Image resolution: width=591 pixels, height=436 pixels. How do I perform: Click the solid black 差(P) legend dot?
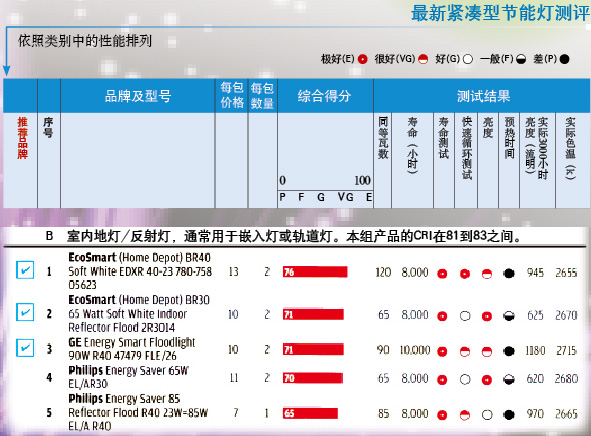click(565, 59)
